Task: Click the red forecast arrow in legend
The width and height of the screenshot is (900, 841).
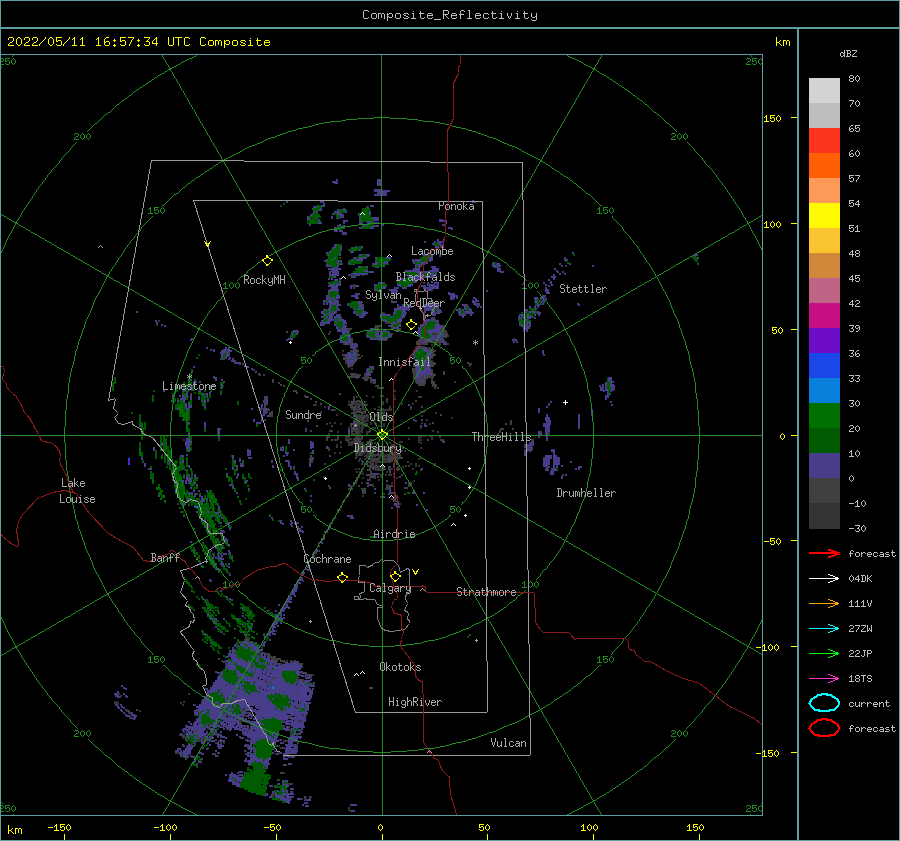Action: click(824, 553)
